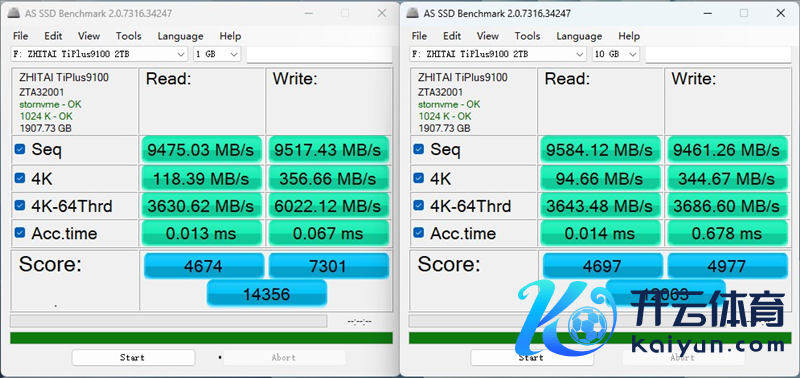Select write access time 0.067 ms
800x378 pixels.
click(x=328, y=234)
